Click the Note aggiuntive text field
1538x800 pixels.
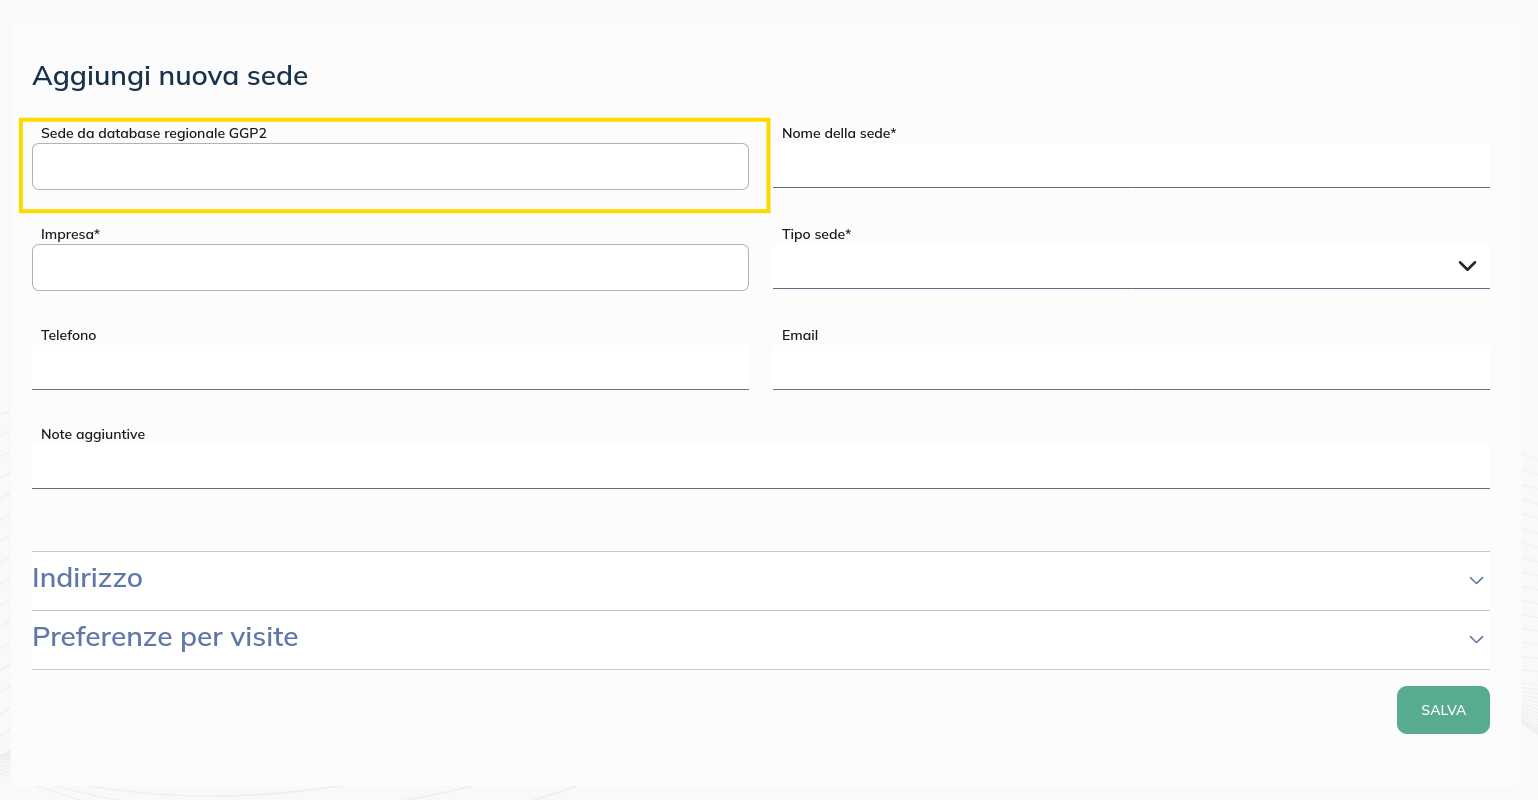(x=760, y=466)
